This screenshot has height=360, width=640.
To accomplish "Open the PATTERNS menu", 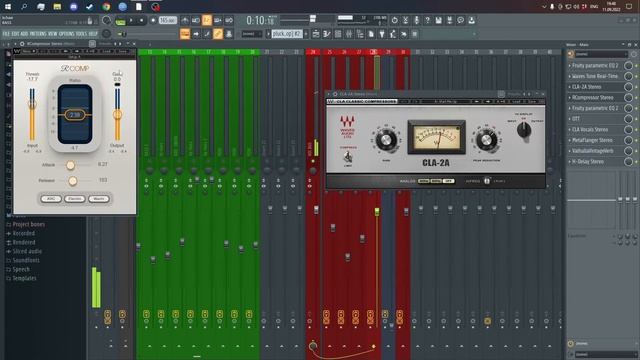I will (38, 34).
